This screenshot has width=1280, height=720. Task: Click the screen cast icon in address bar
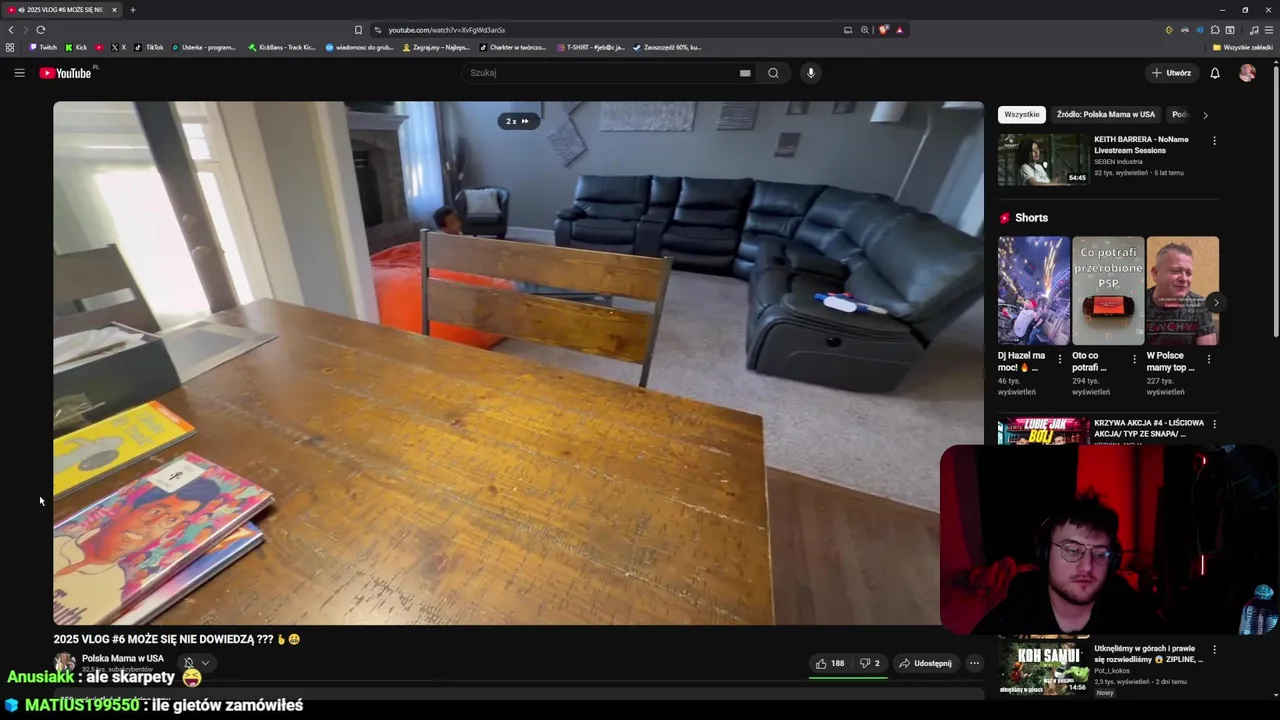848,30
